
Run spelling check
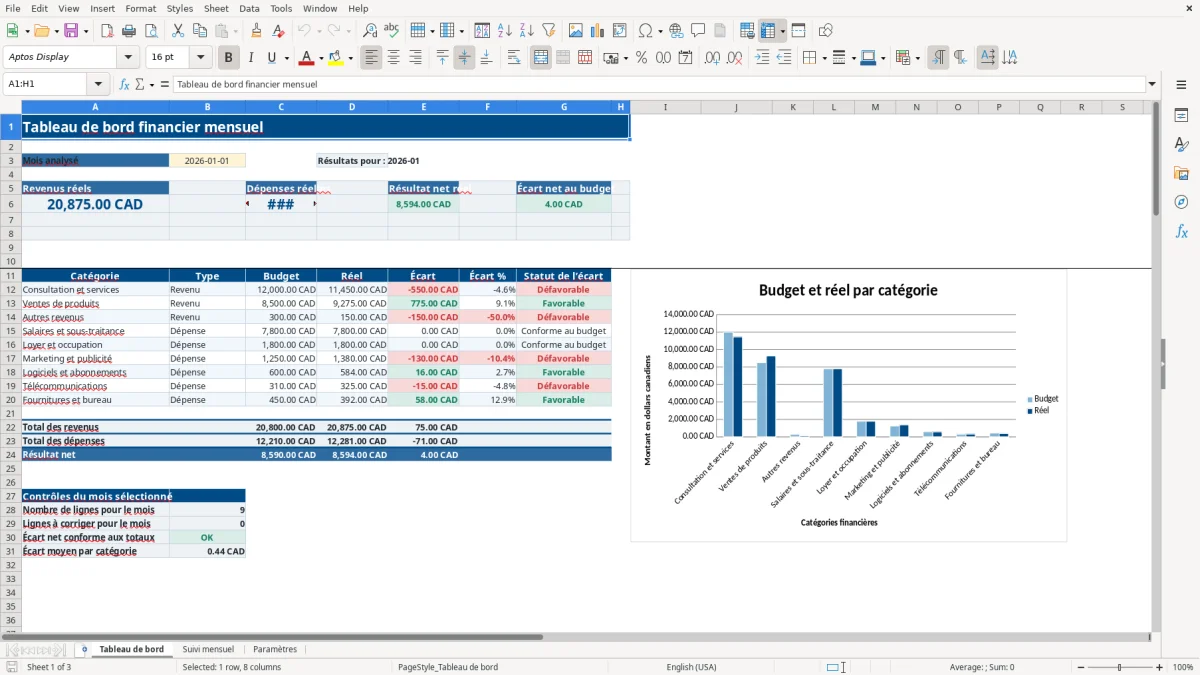coord(391,31)
